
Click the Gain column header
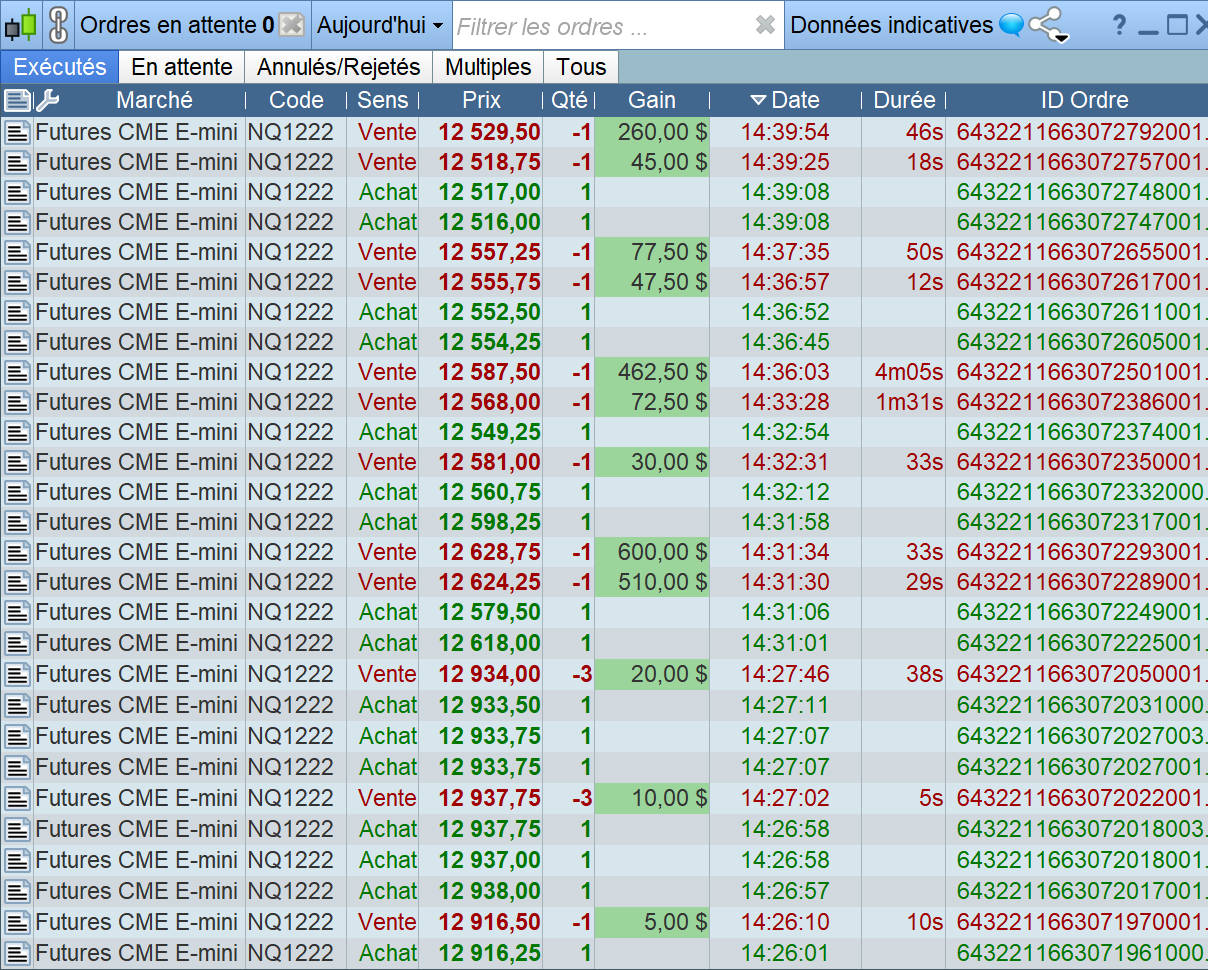point(652,100)
